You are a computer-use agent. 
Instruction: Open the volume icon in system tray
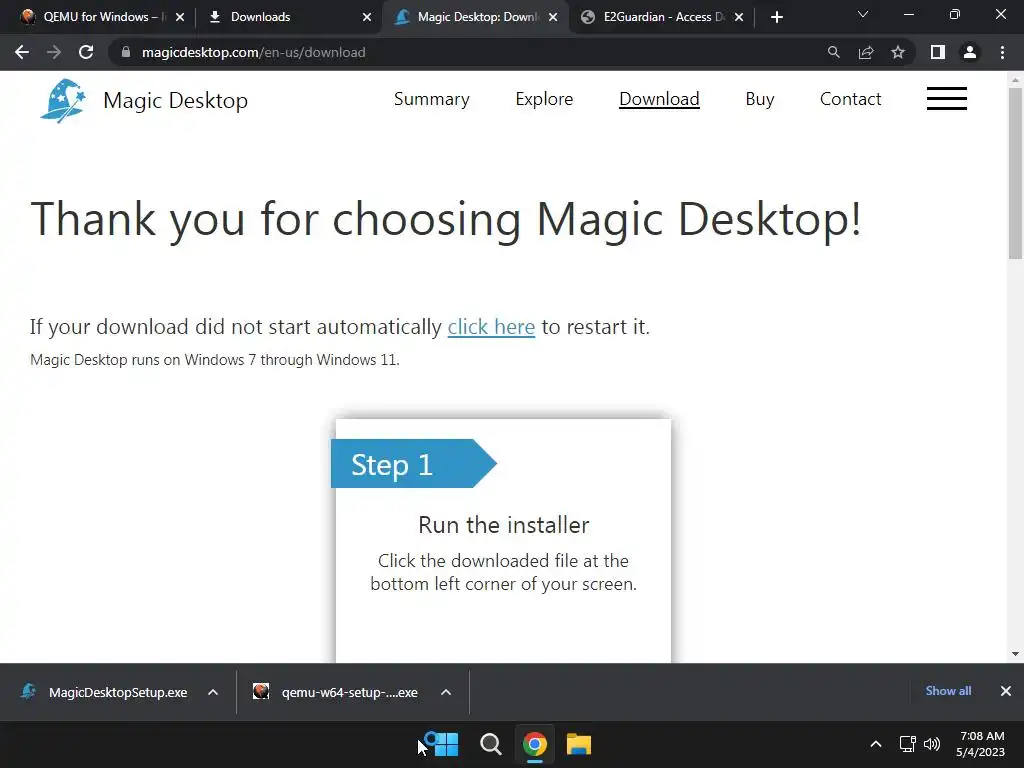click(932, 744)
